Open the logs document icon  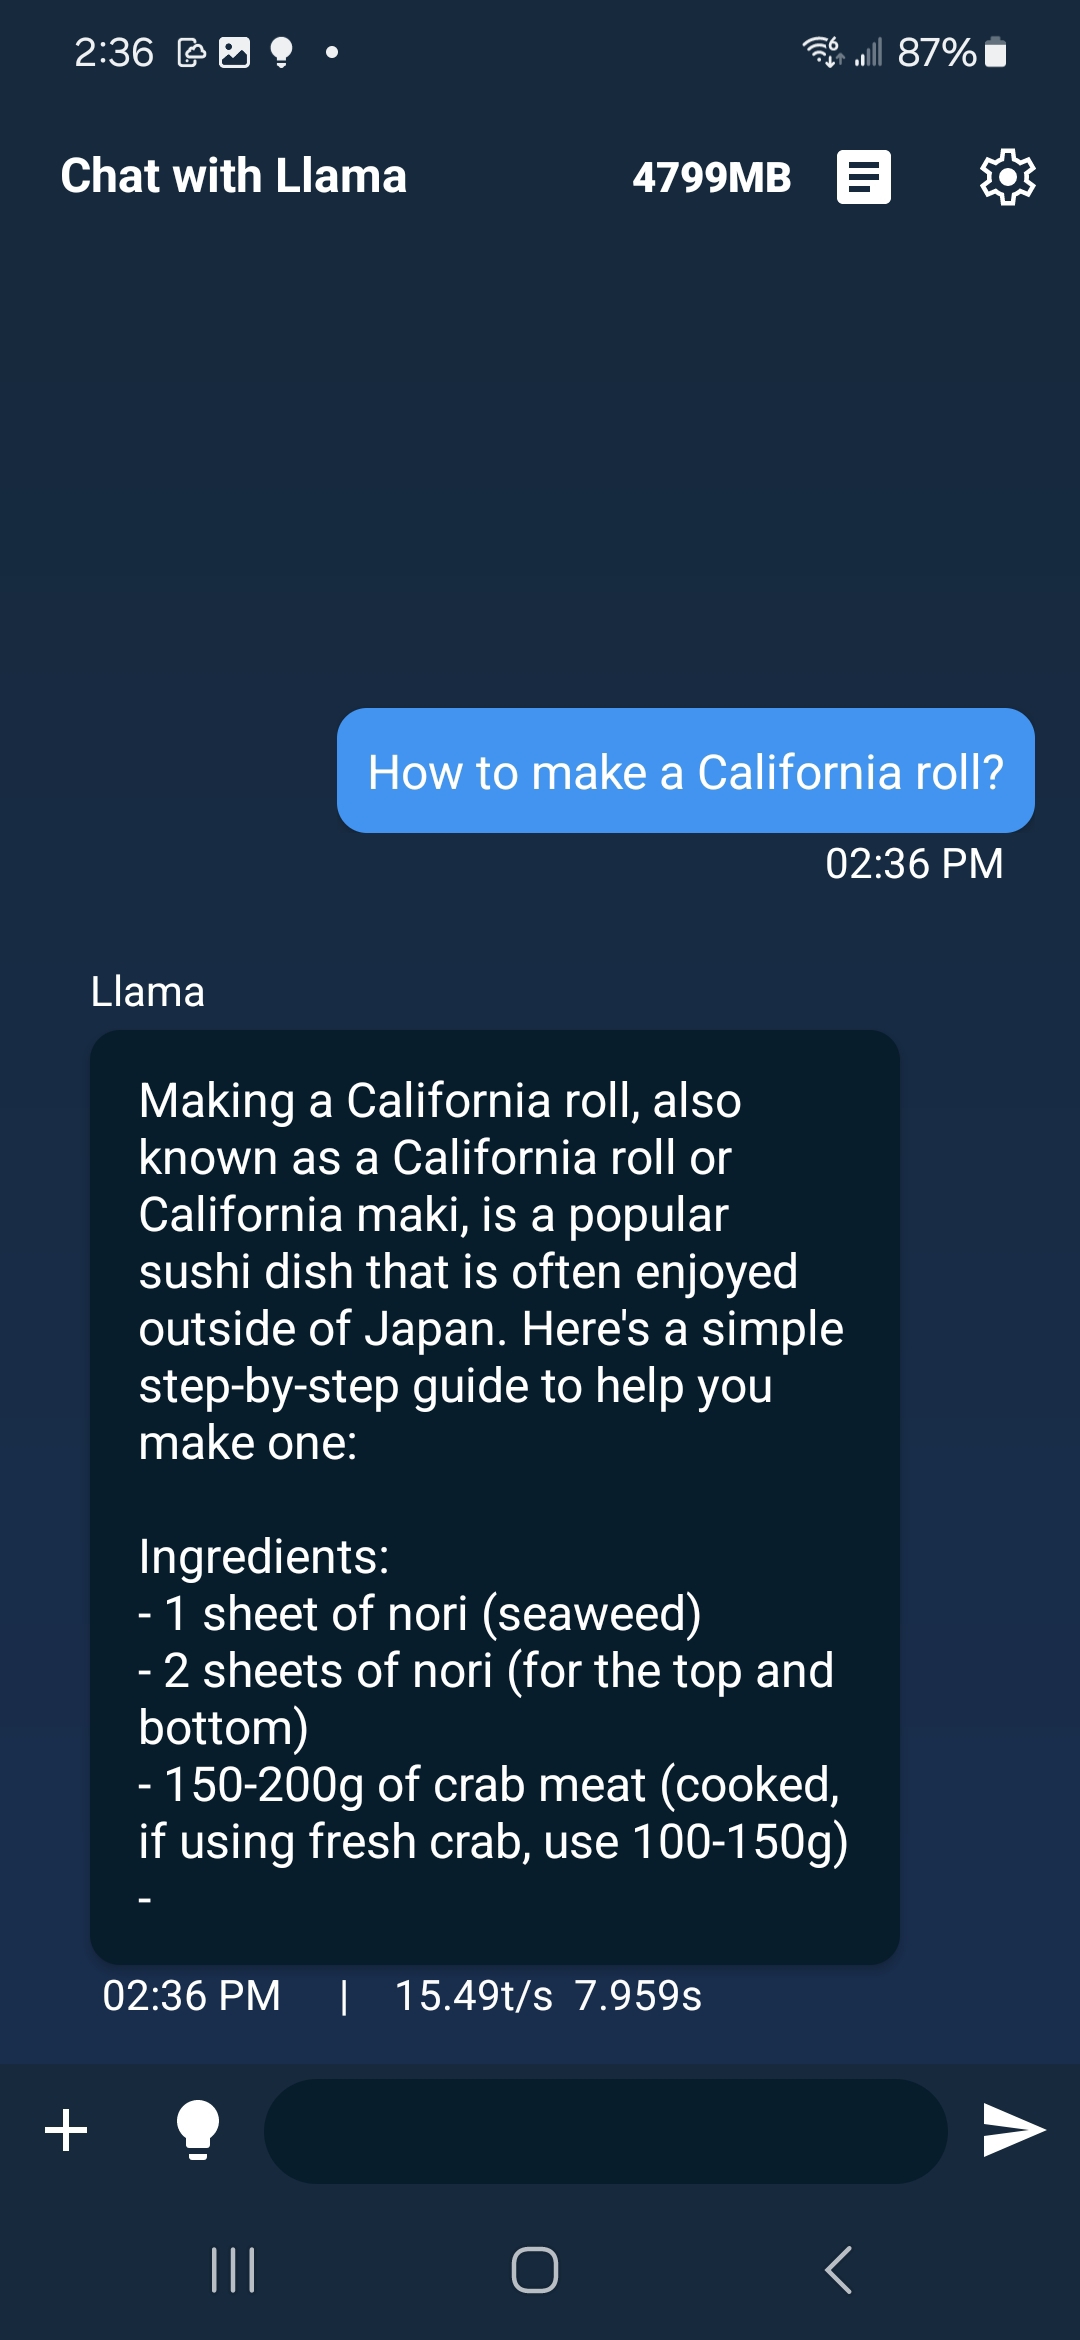pos(863,177)
